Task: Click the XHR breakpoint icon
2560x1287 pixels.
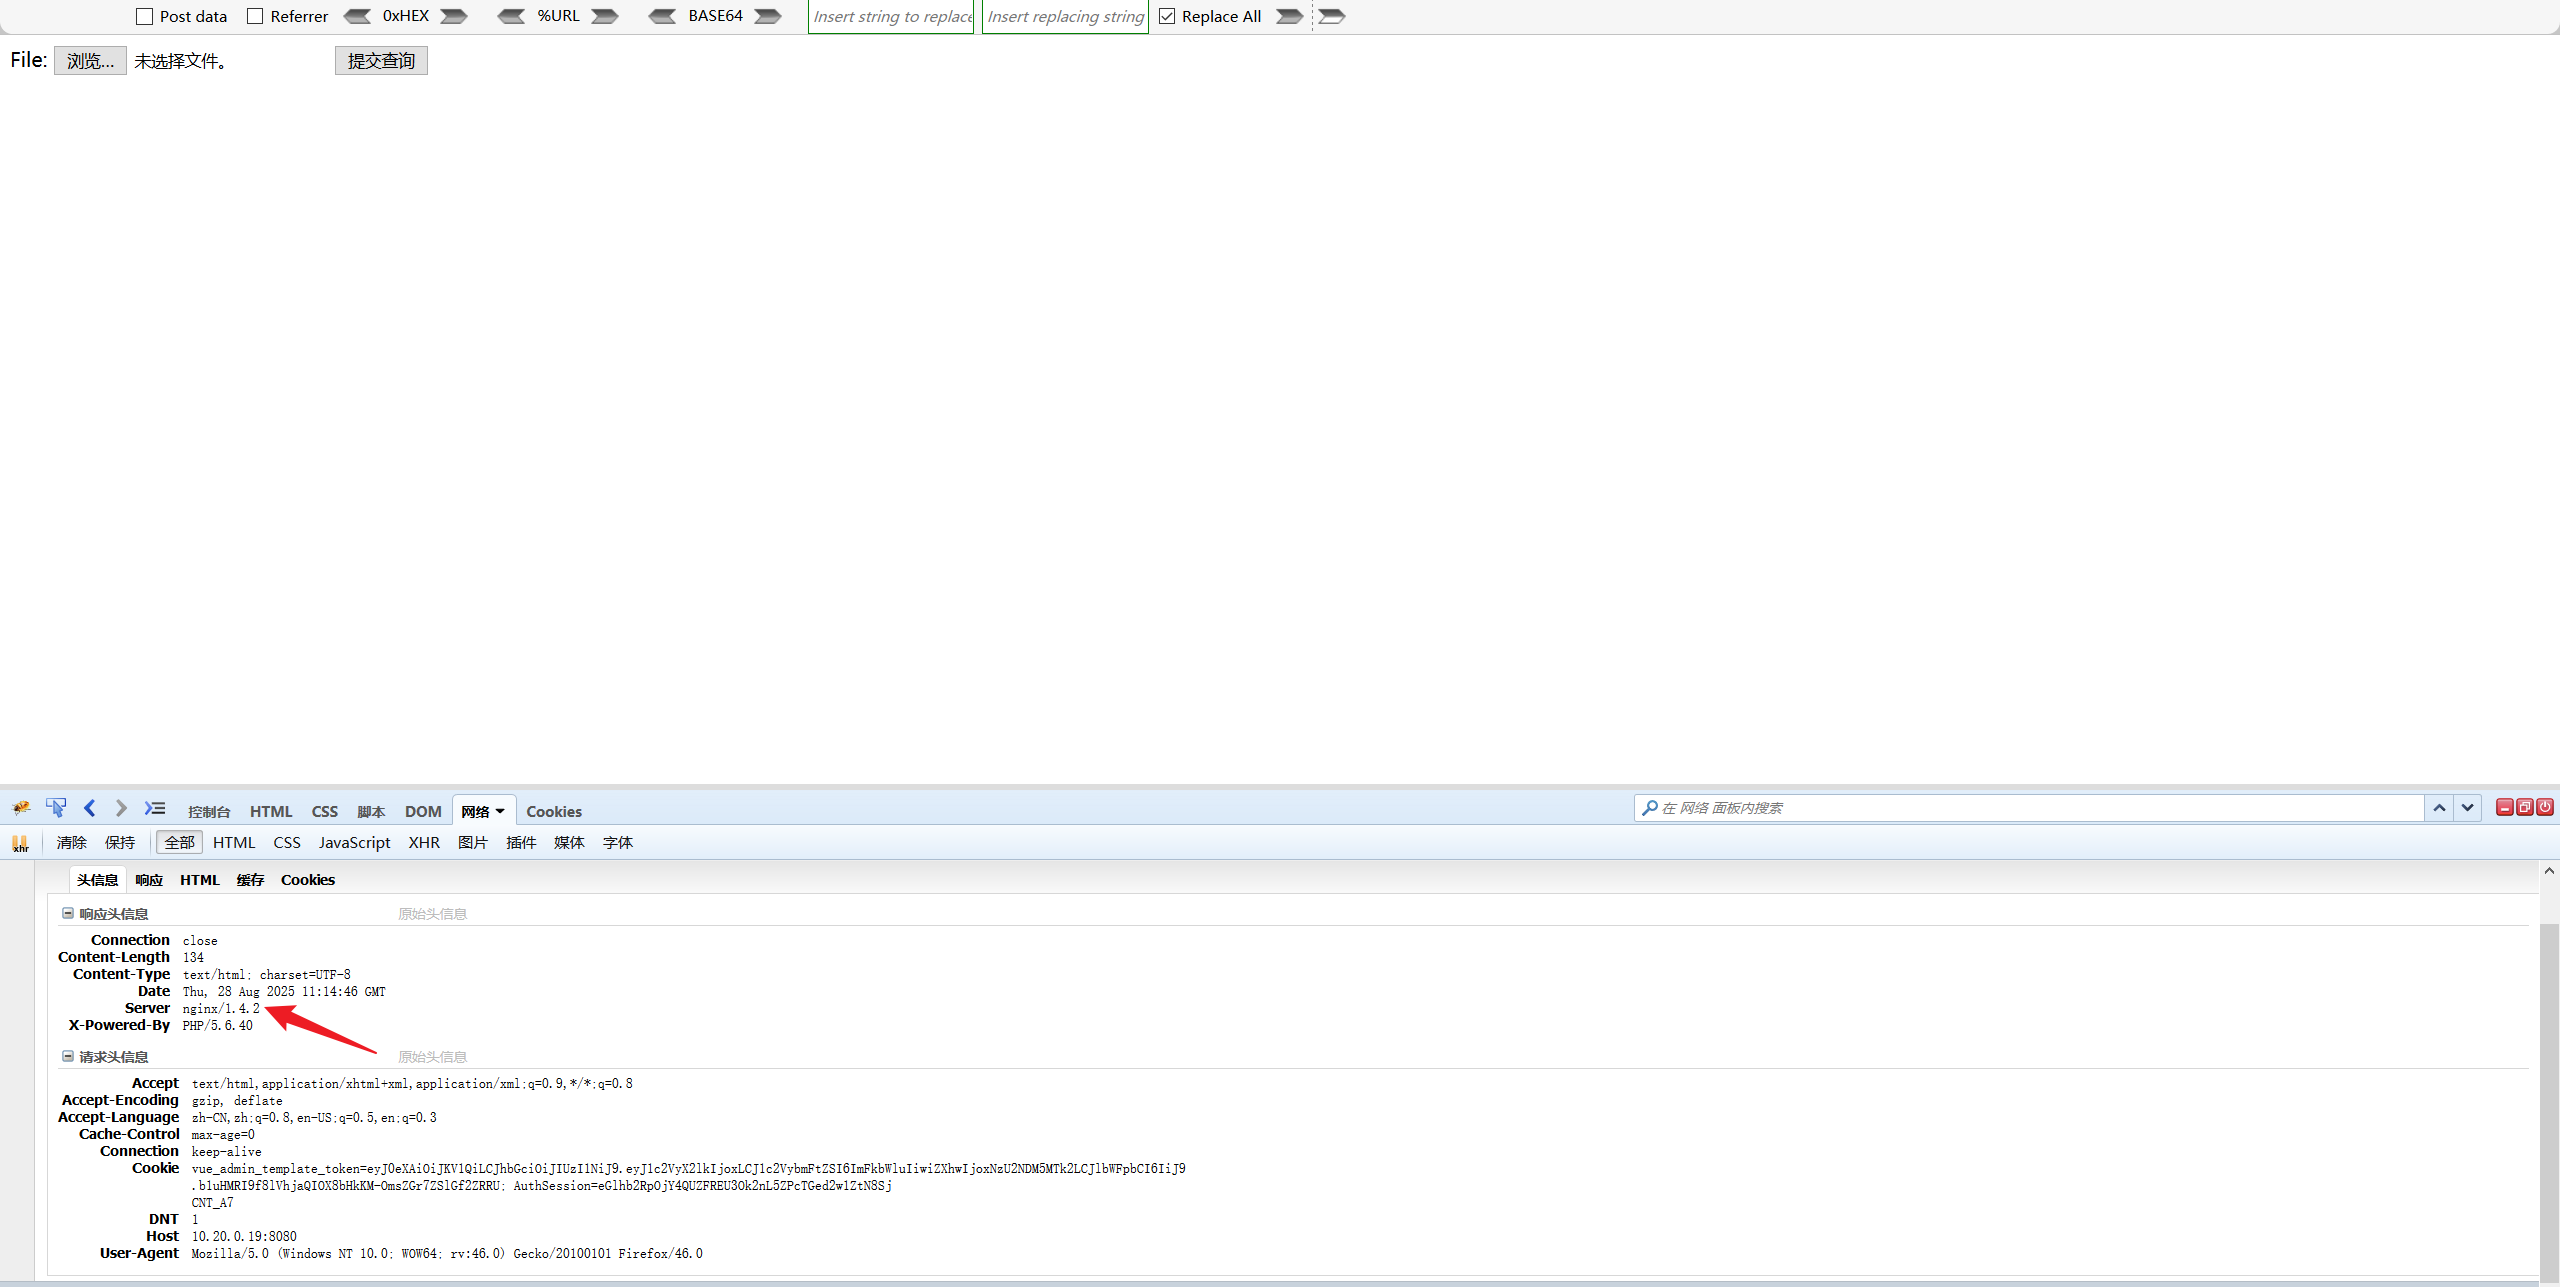Action: pos(20,843)
